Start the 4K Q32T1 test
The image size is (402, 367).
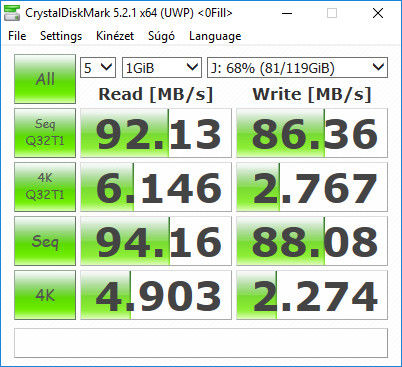coord(45,187)
